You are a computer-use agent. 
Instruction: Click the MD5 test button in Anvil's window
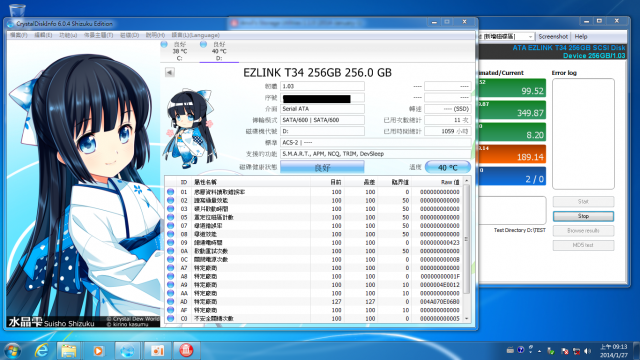point(583,245)
